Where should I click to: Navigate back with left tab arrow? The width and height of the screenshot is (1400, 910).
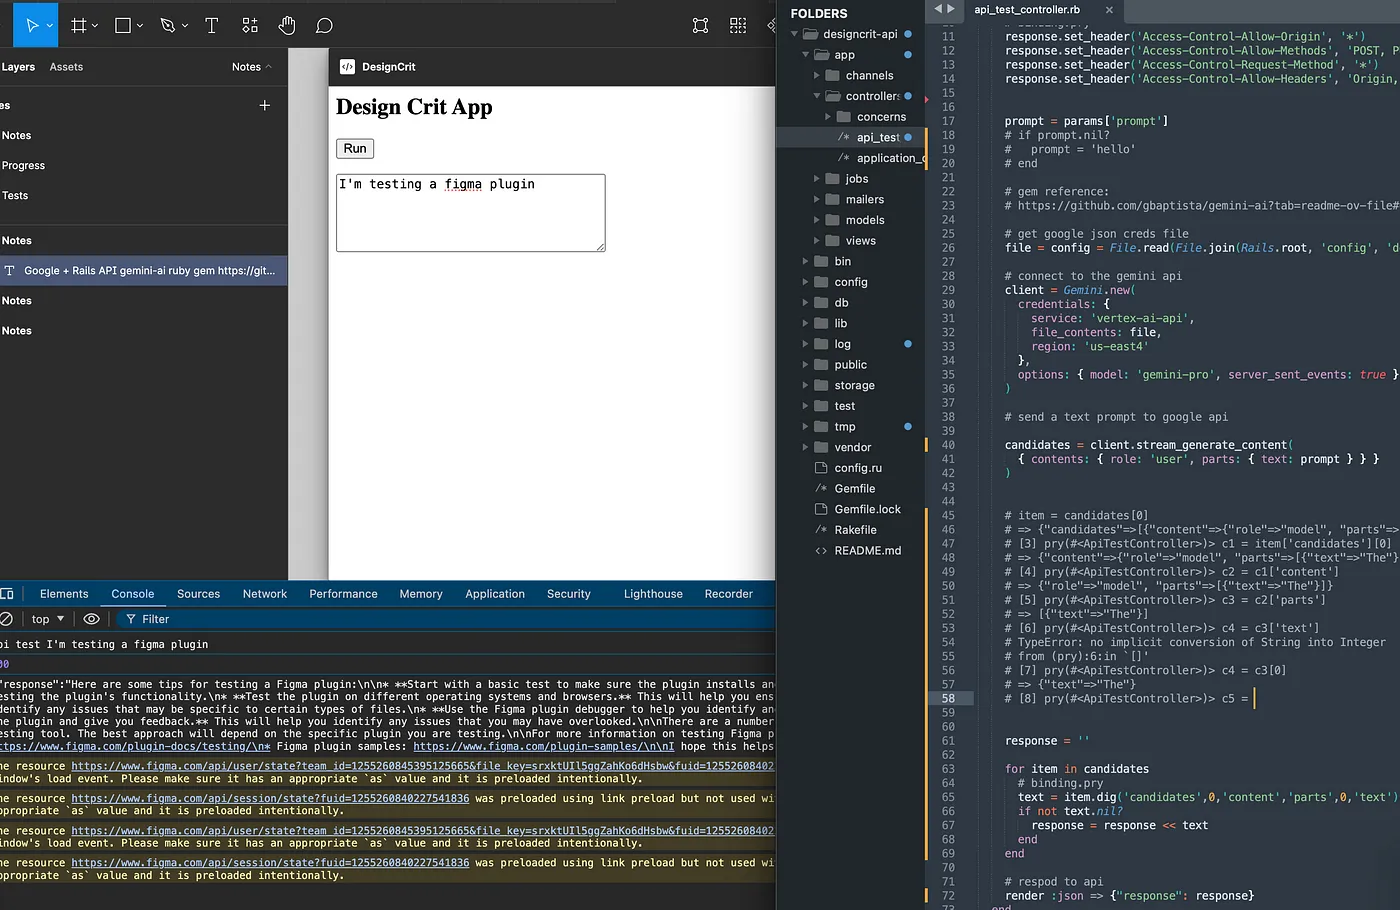pos(938,9)
